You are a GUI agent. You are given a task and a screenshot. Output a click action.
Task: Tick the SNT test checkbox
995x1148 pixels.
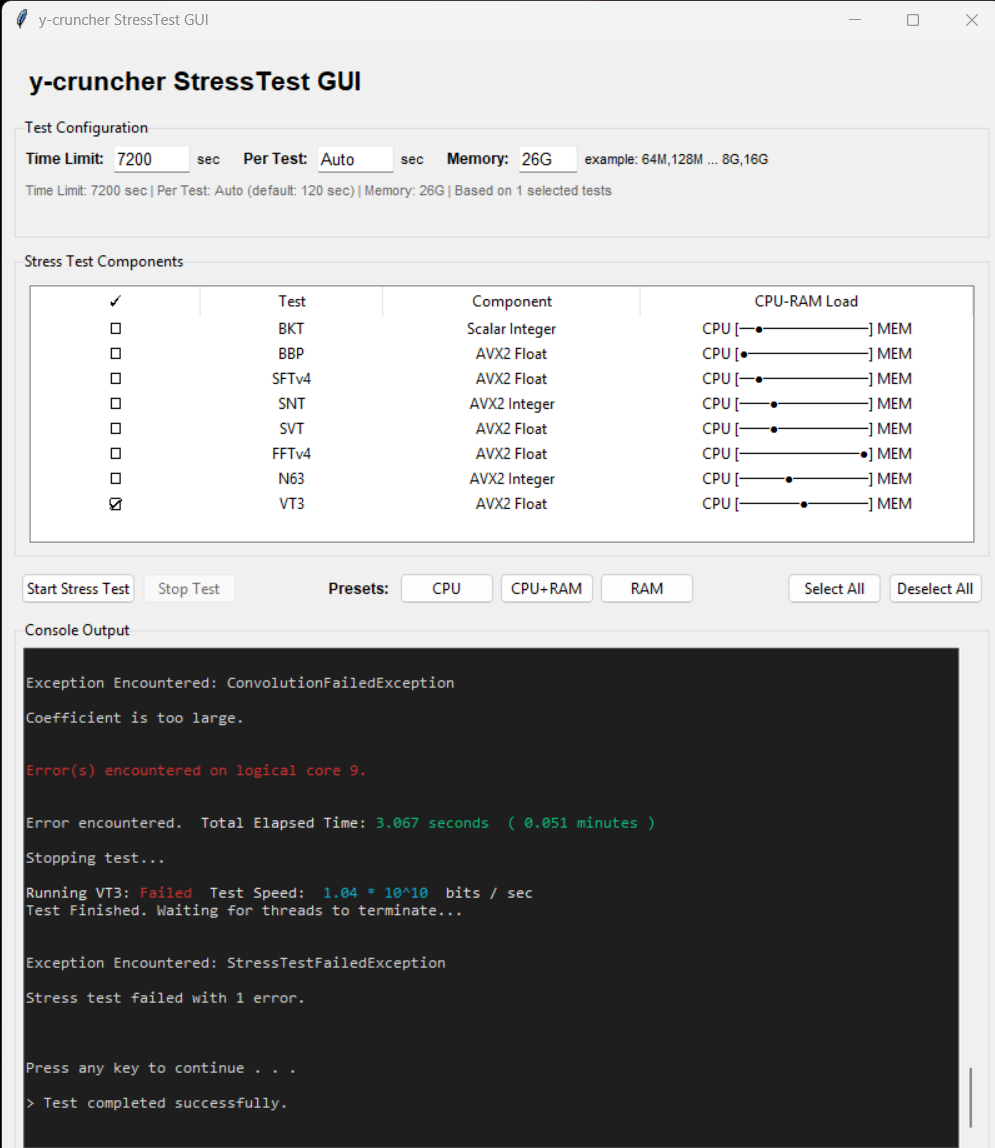pyautogui.click(x=116, y=403)
